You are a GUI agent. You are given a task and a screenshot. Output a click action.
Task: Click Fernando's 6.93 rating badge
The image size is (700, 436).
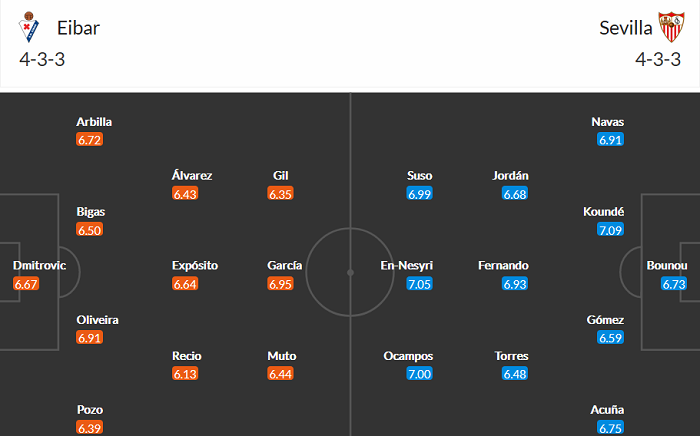(515, 284)
